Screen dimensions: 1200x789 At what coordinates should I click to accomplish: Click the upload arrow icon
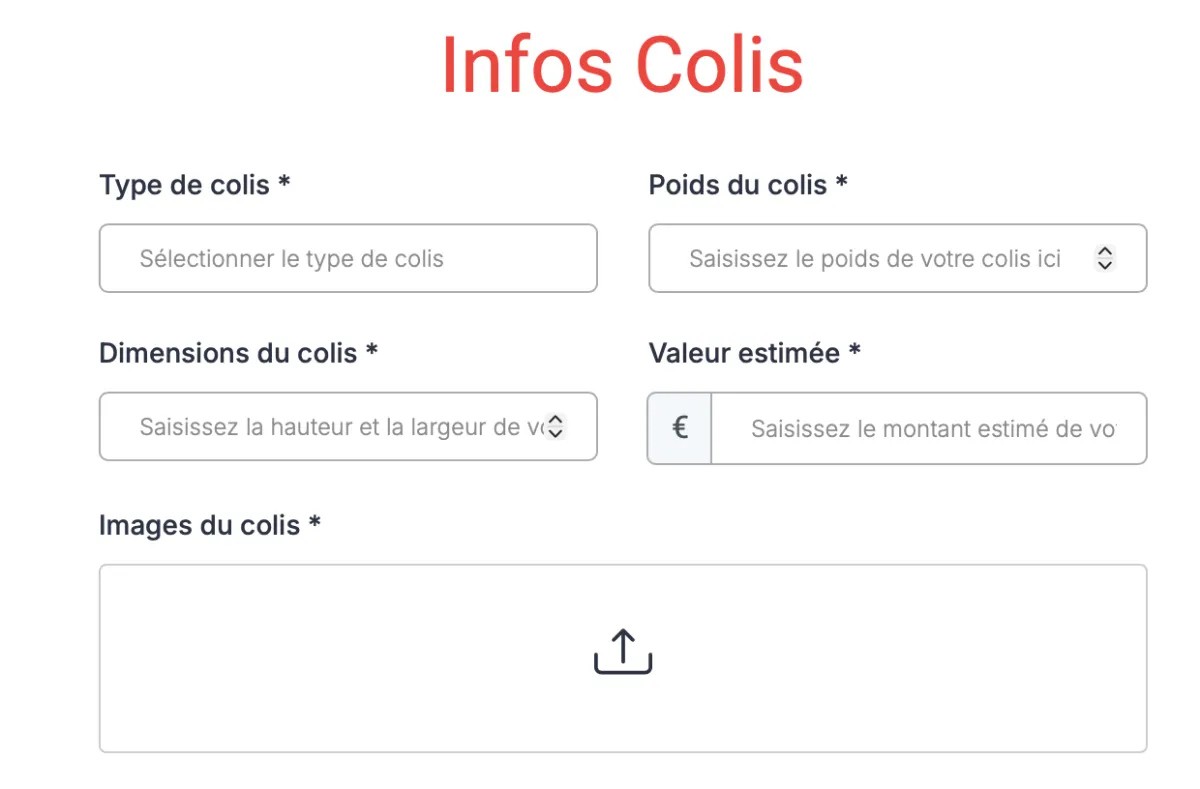623,651
